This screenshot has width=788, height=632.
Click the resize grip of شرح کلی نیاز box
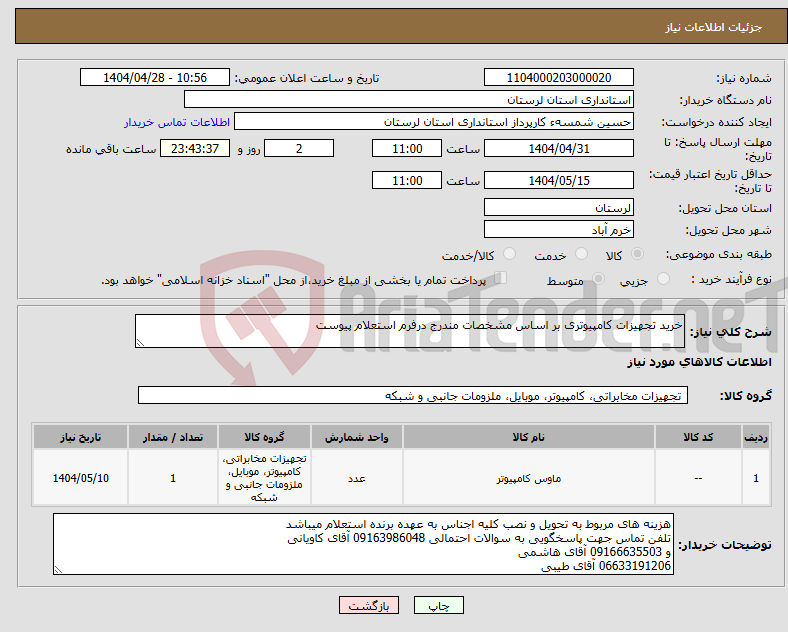[140, 343]
